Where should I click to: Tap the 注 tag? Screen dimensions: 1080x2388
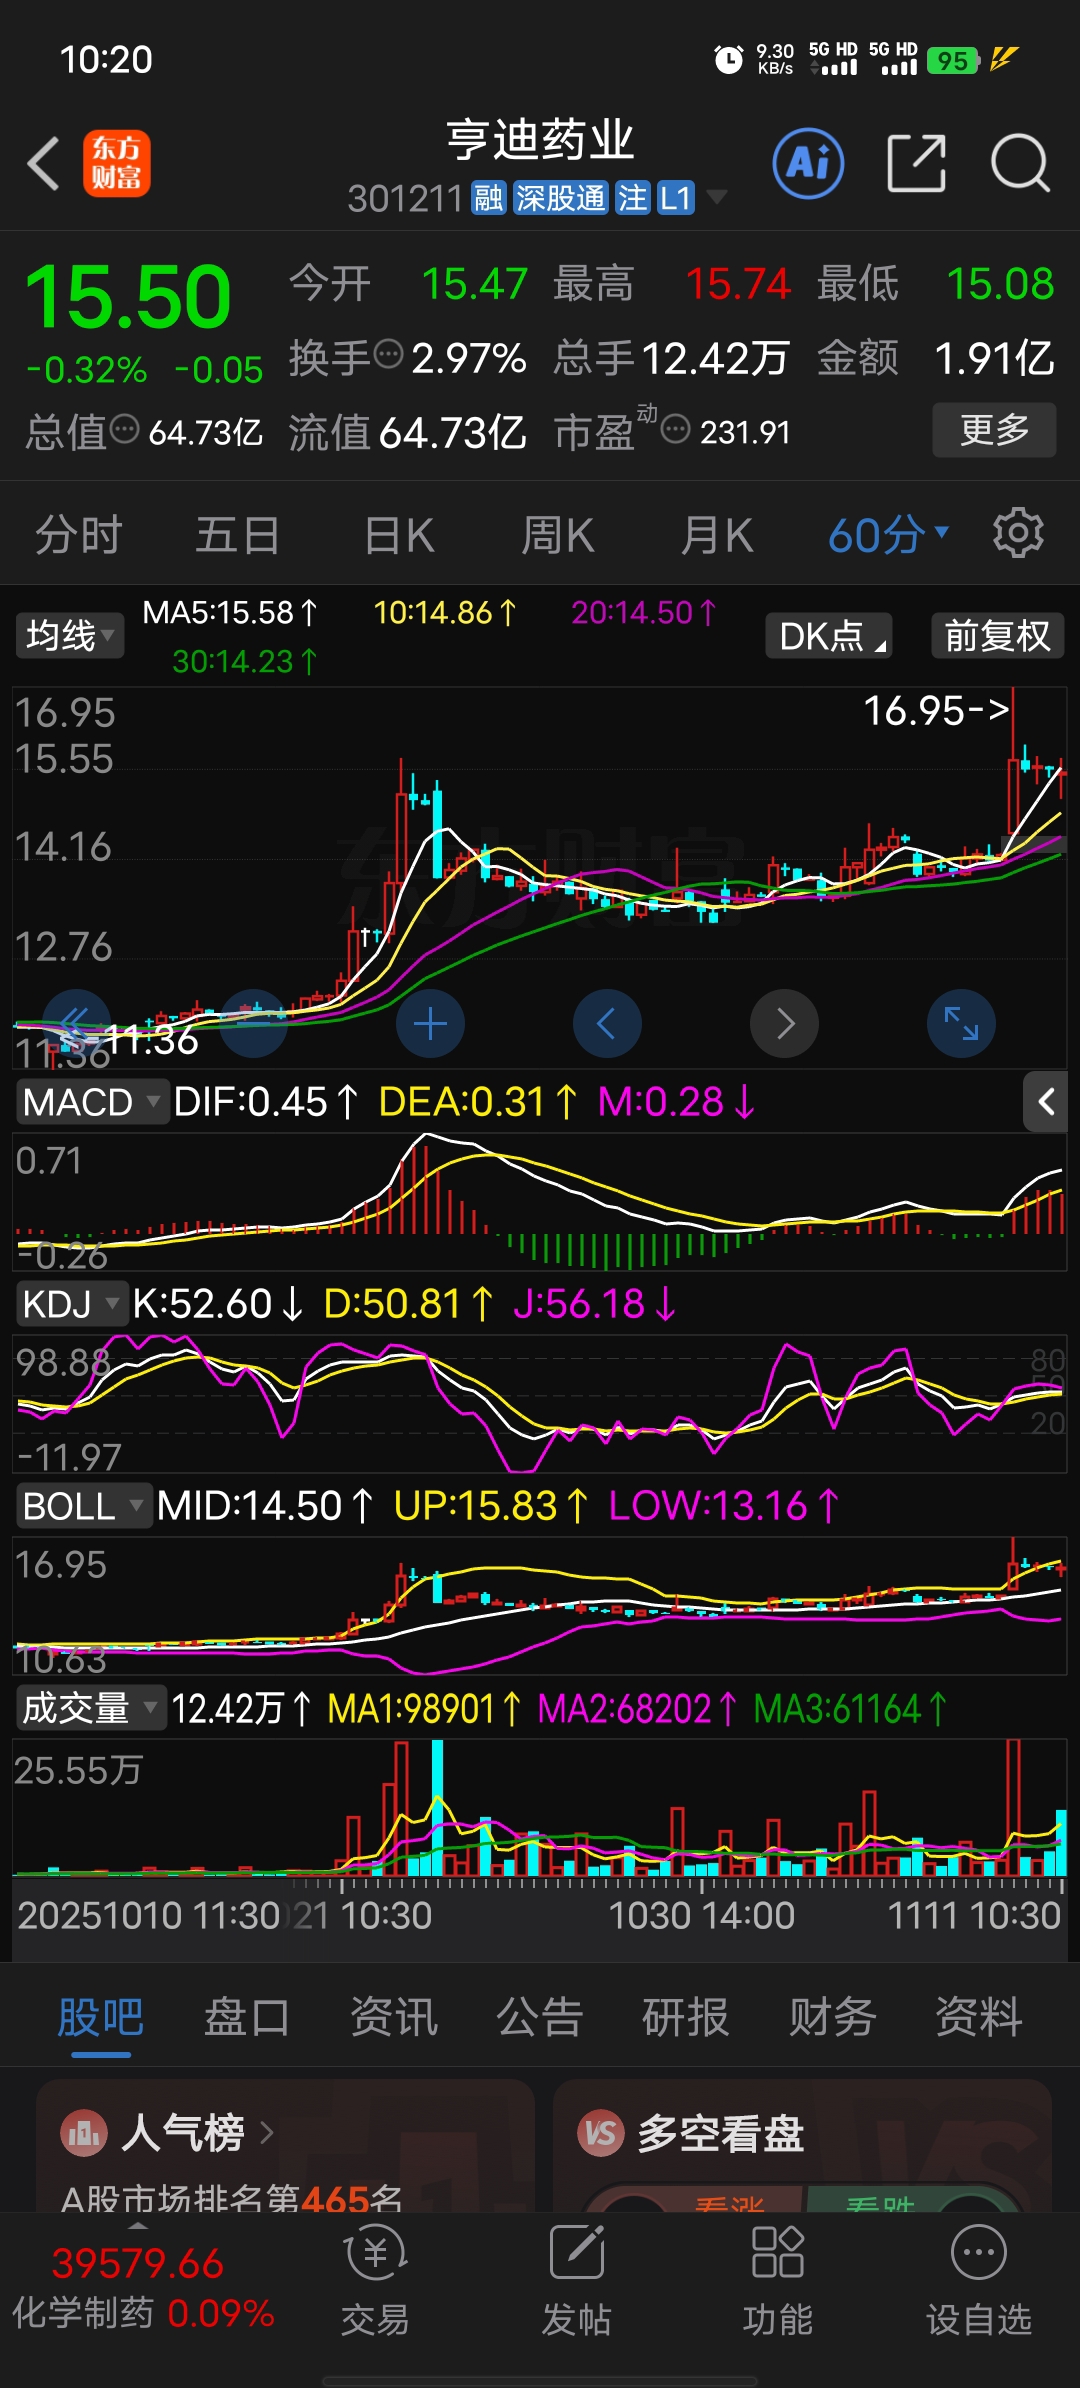(x=633, y=198)
